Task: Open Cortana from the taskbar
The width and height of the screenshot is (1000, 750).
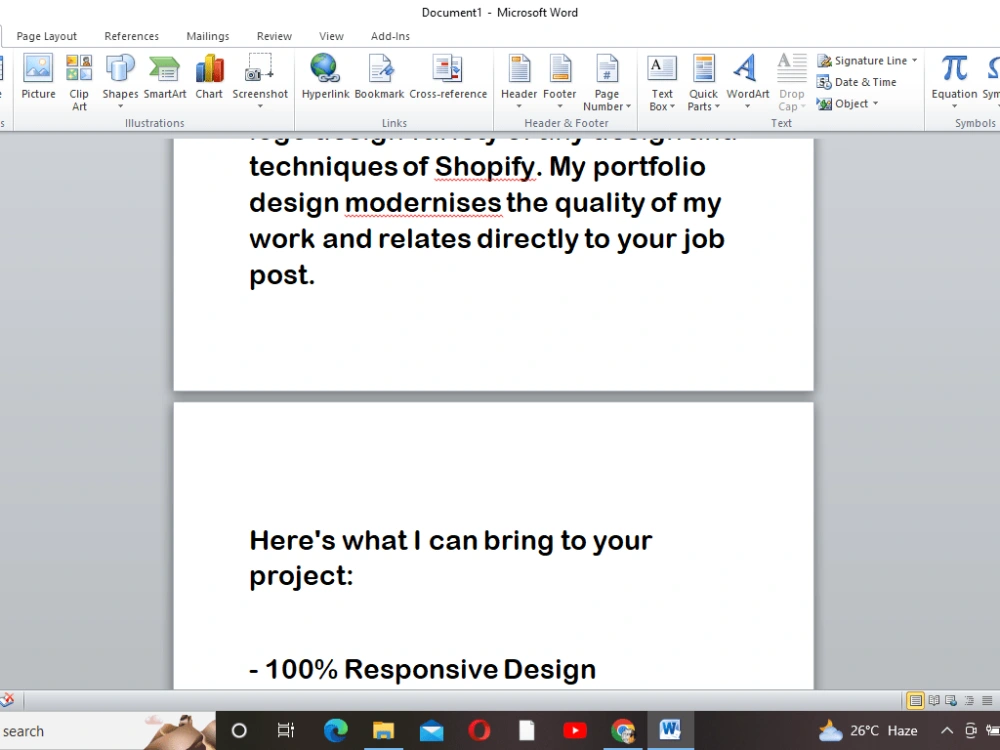Action: point(239,731)
